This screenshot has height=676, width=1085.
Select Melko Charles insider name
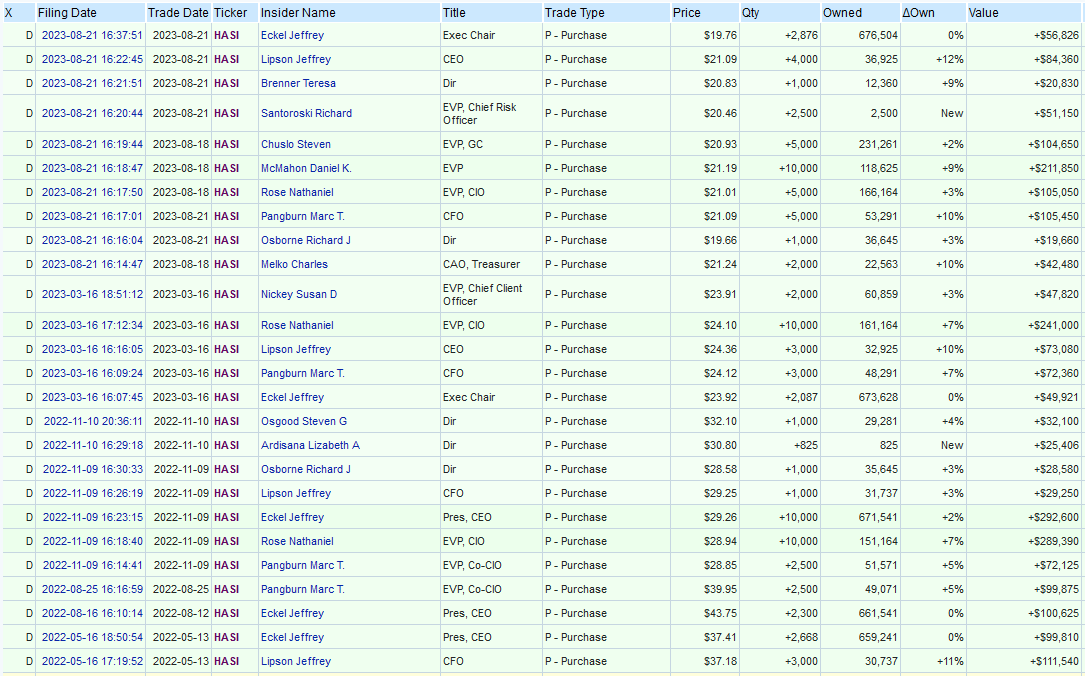pos(294,264)
